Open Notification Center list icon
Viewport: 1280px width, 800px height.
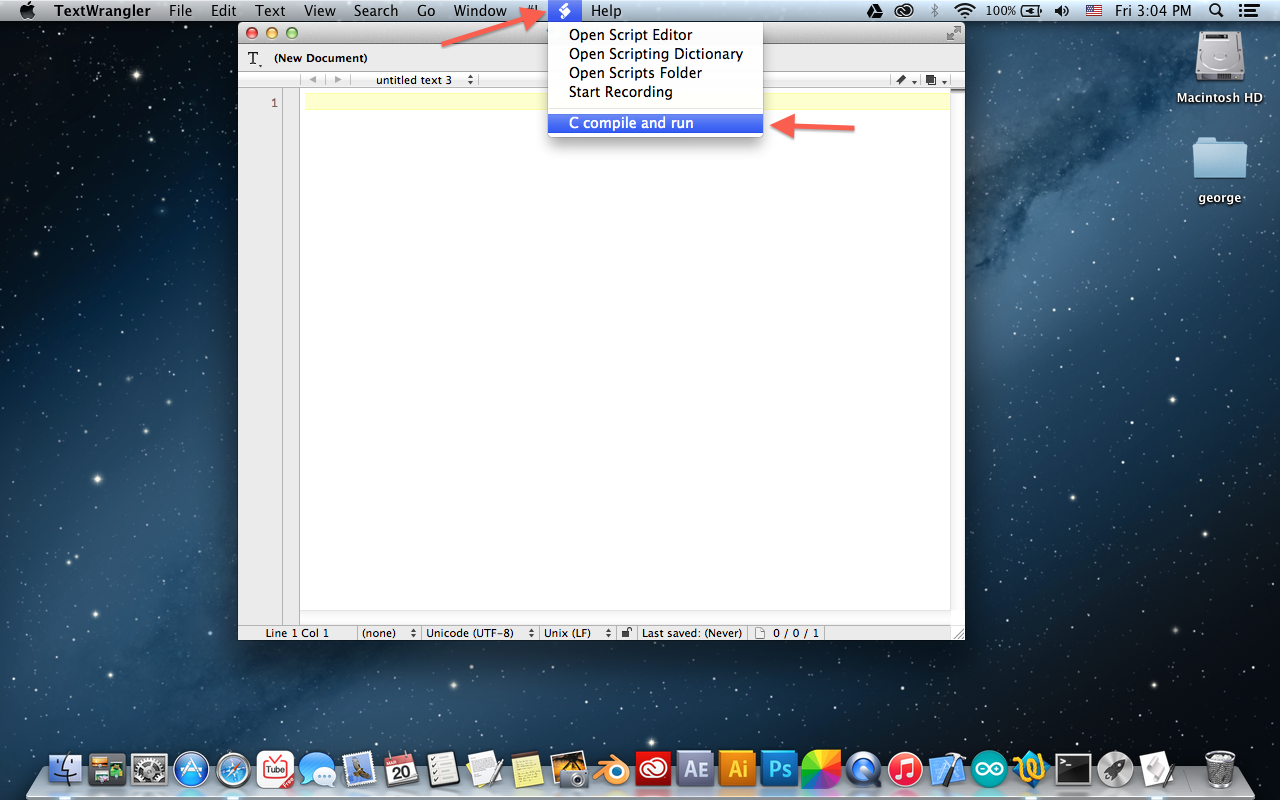coord(1248,11)
